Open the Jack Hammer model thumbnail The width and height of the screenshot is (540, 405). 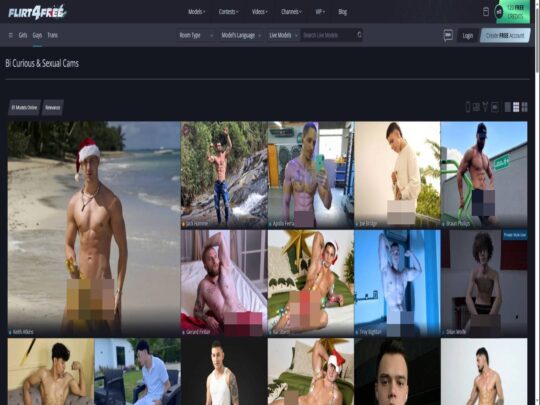coord(224,175)
